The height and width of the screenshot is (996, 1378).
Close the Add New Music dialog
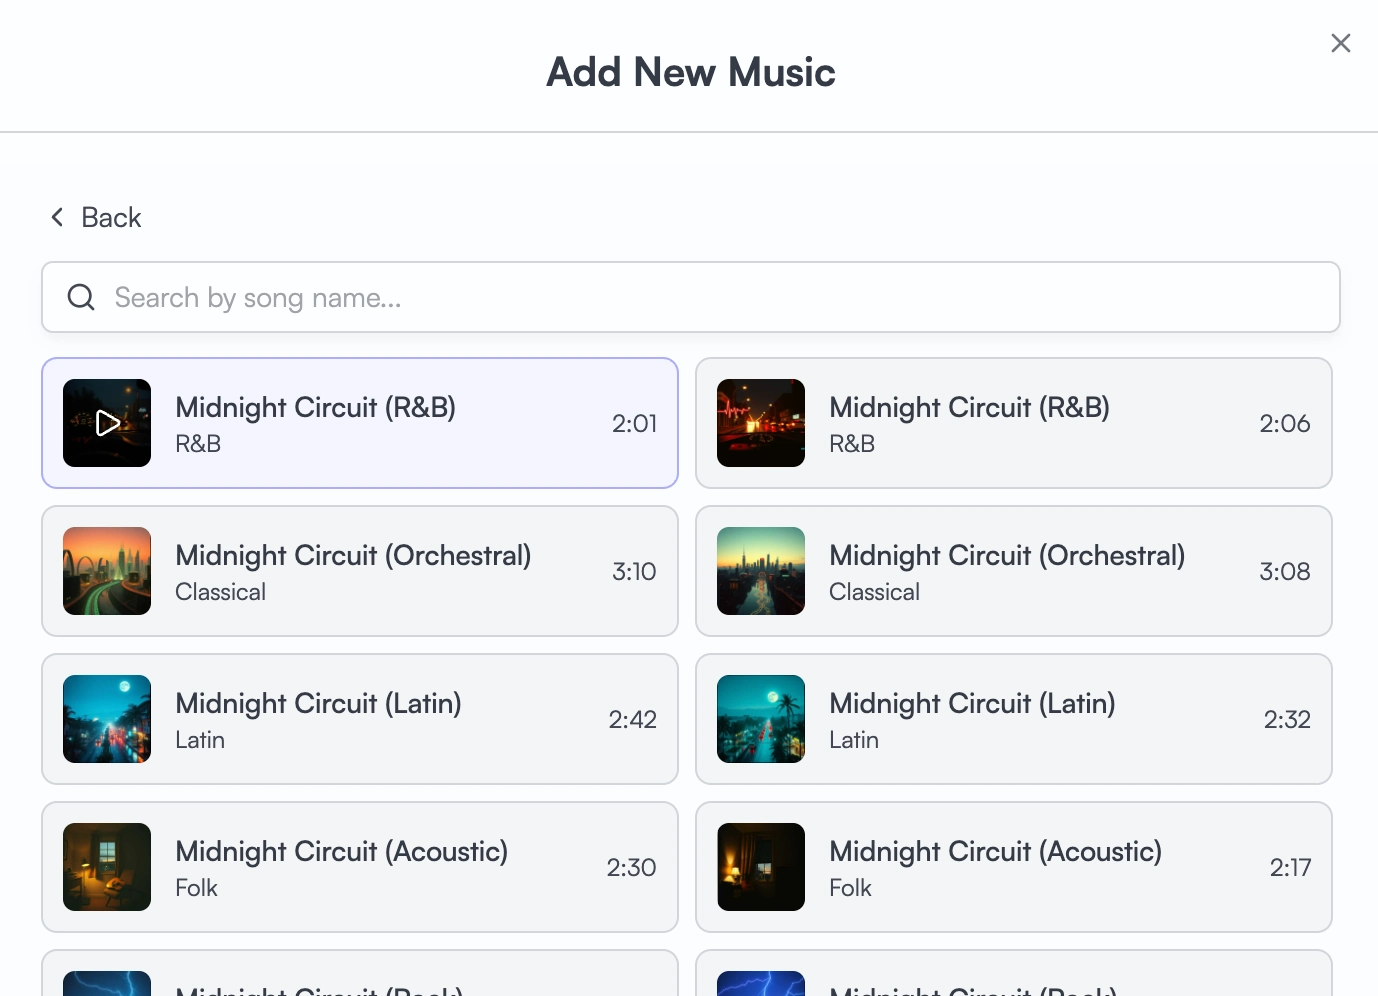[x=1341, y=43]
